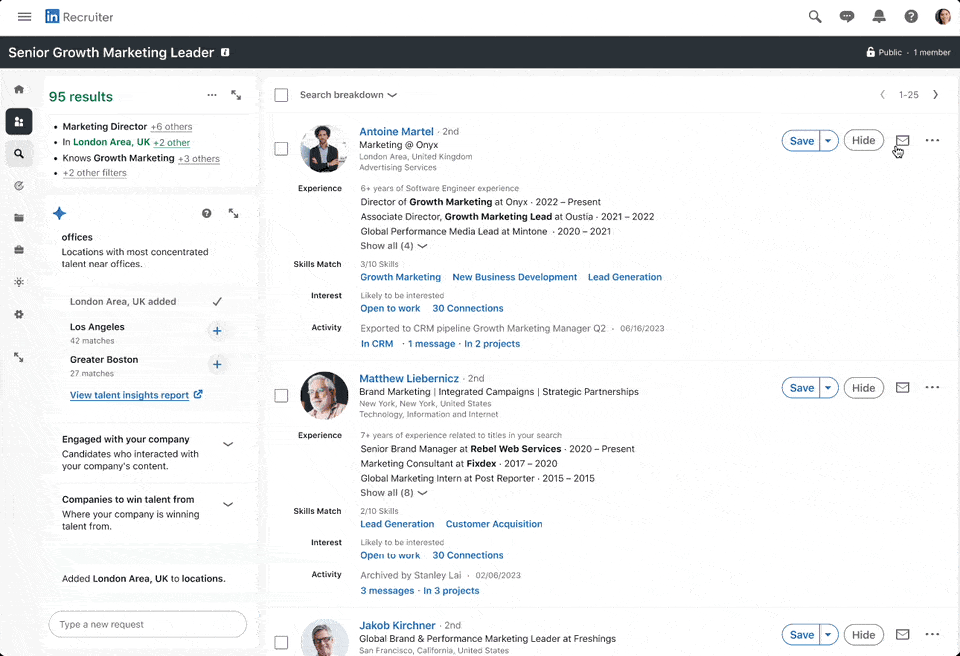
Task: Expand Engaged with your company section
Action: [x=228, y=443]
